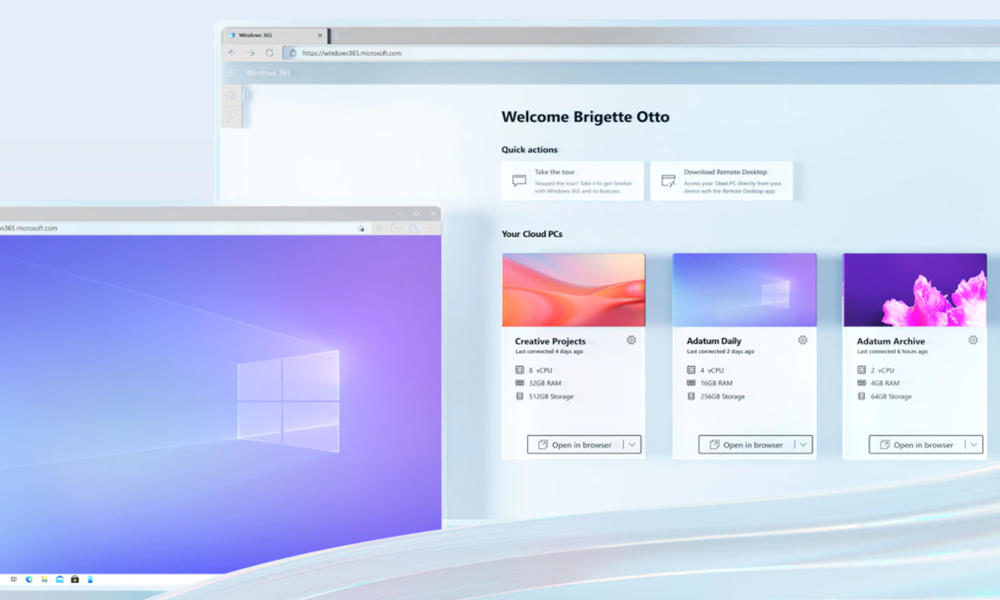
Task: Open File Explorer on the Cloud PC taskbar
Action: (44, 580)
